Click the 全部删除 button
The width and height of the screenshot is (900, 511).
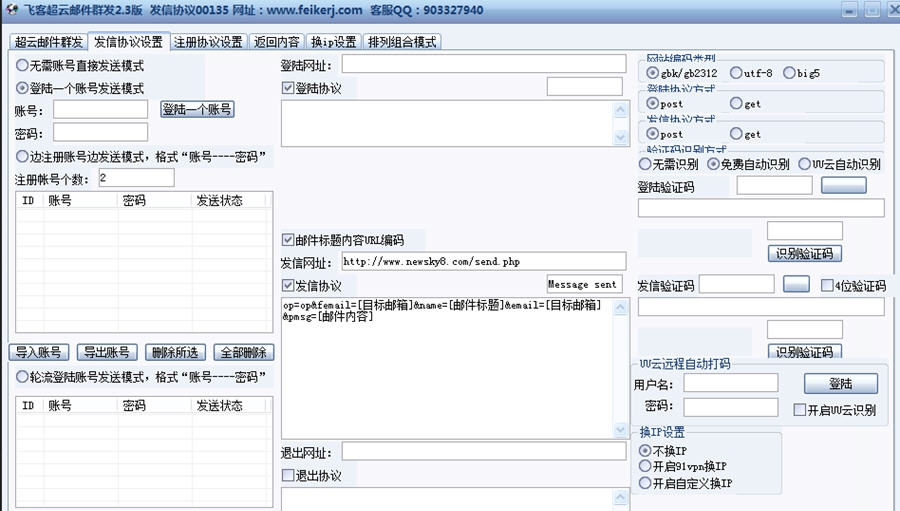243,352
